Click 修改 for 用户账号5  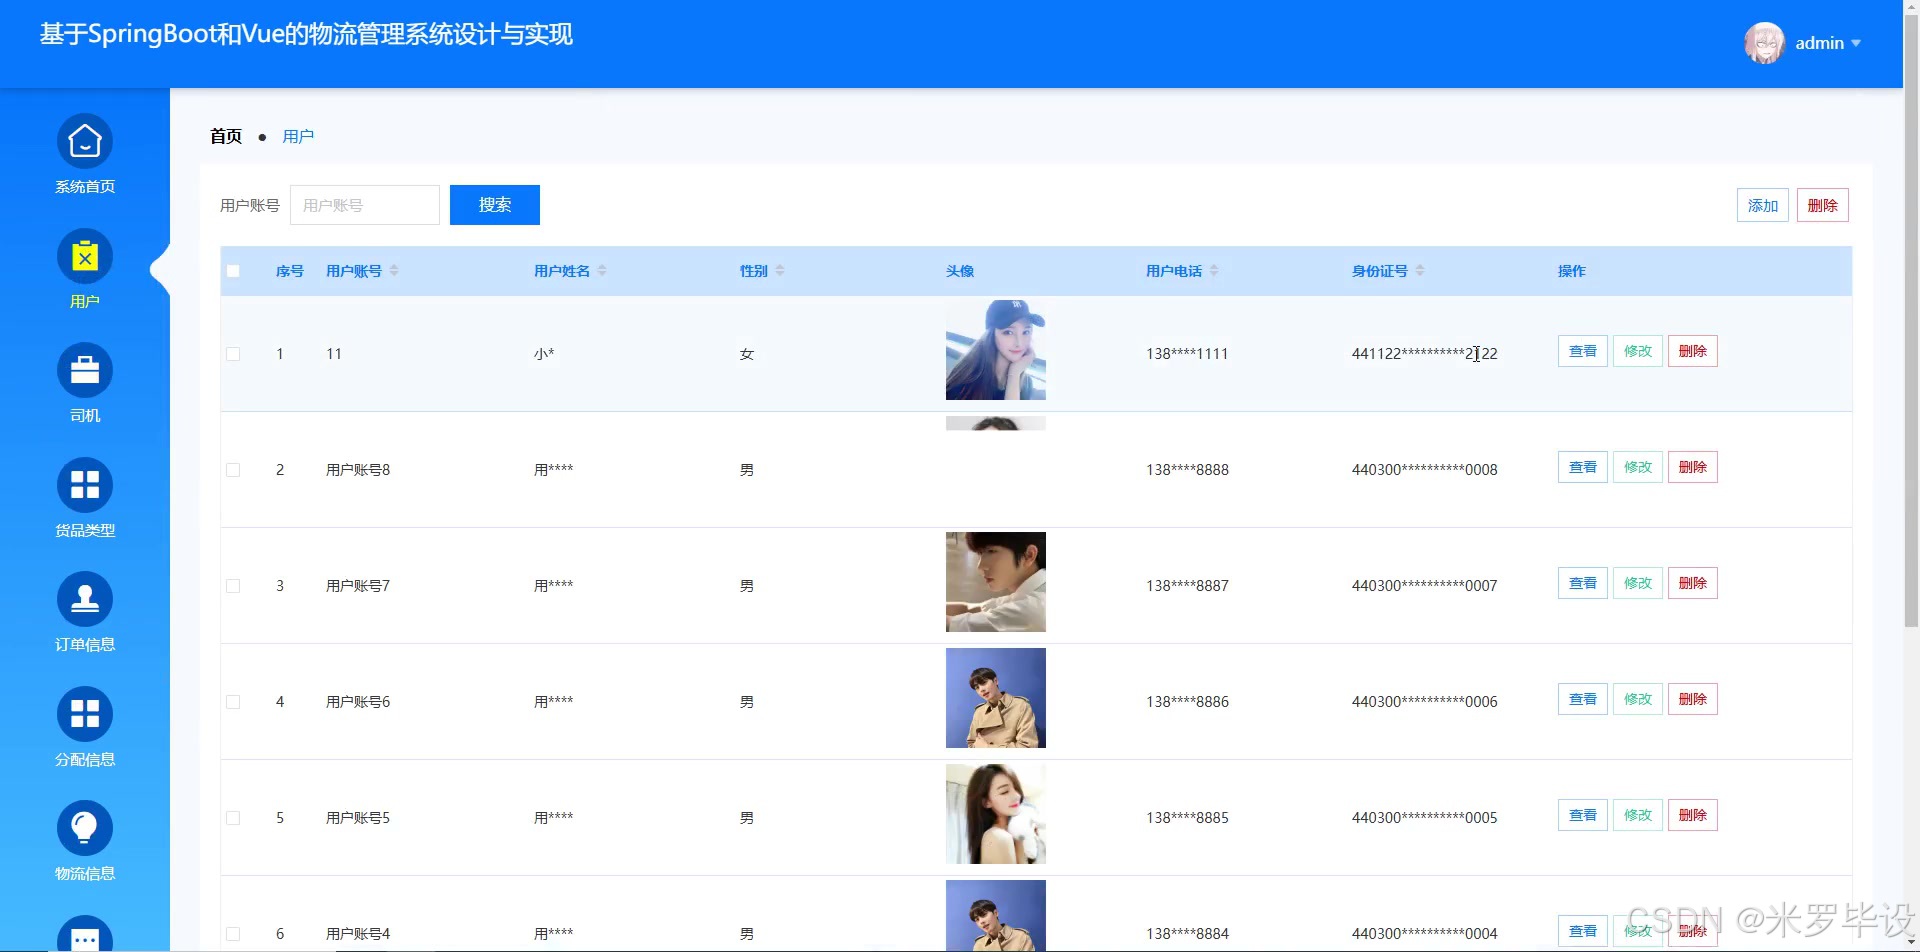[1638, 815]
